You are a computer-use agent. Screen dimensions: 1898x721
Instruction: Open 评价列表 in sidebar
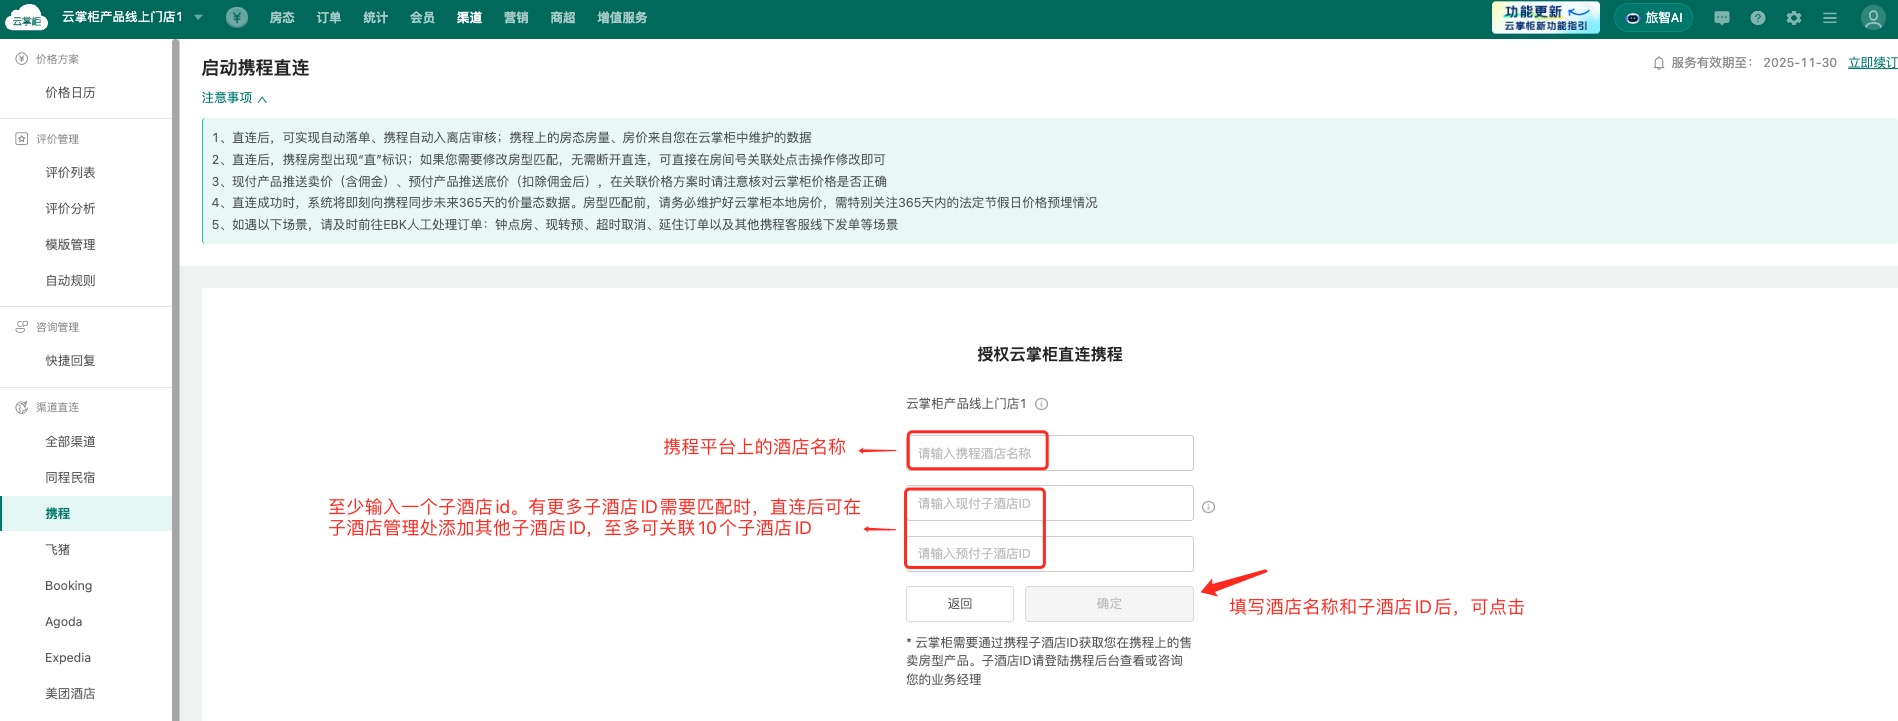click(x=70, y=172)
